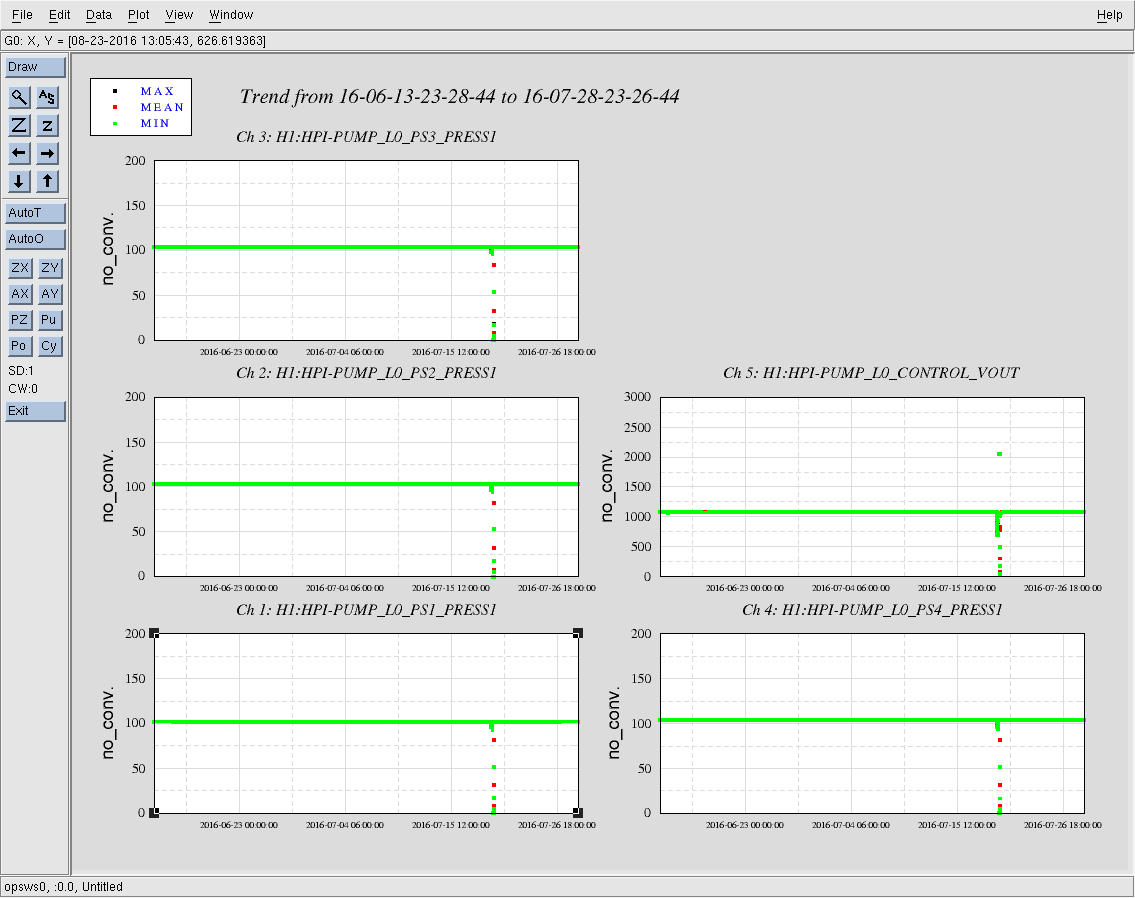The width and height of the screenshot is (1135, 898).
Task: Click the AY autoscale Y button
Action: (x=50, y=294)
